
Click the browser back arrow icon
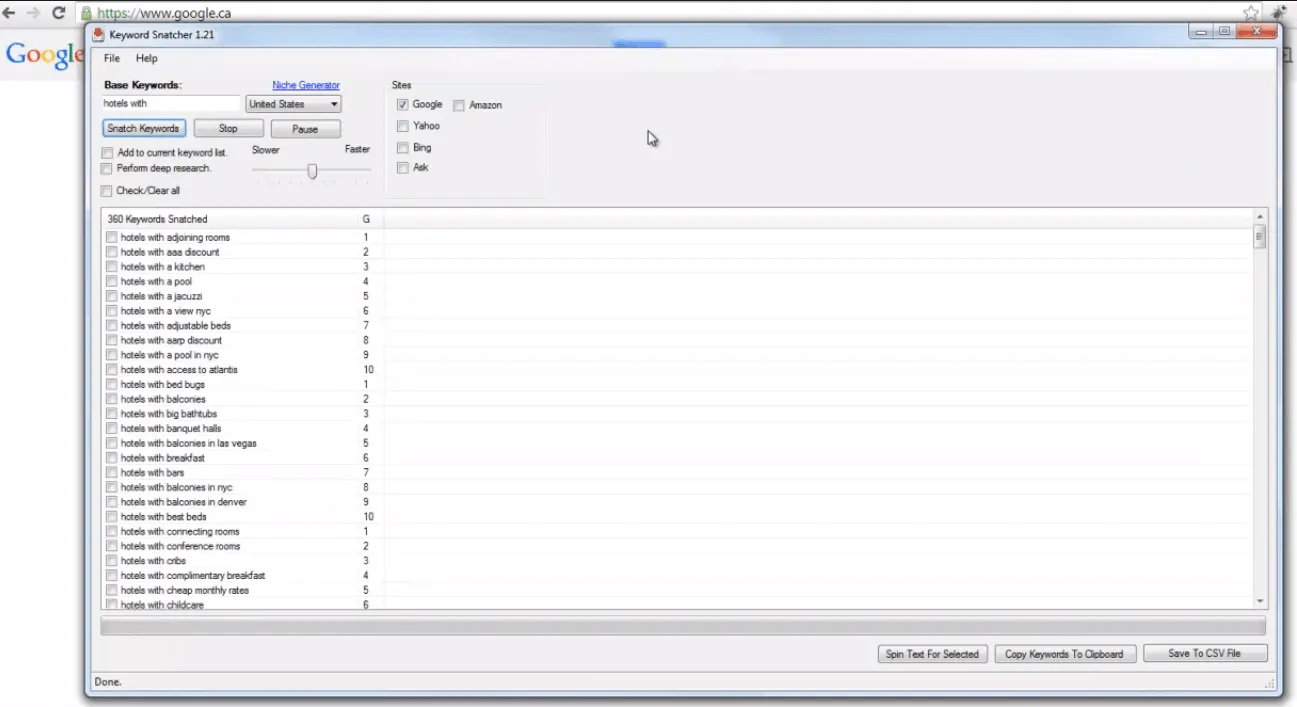[9, 13]
